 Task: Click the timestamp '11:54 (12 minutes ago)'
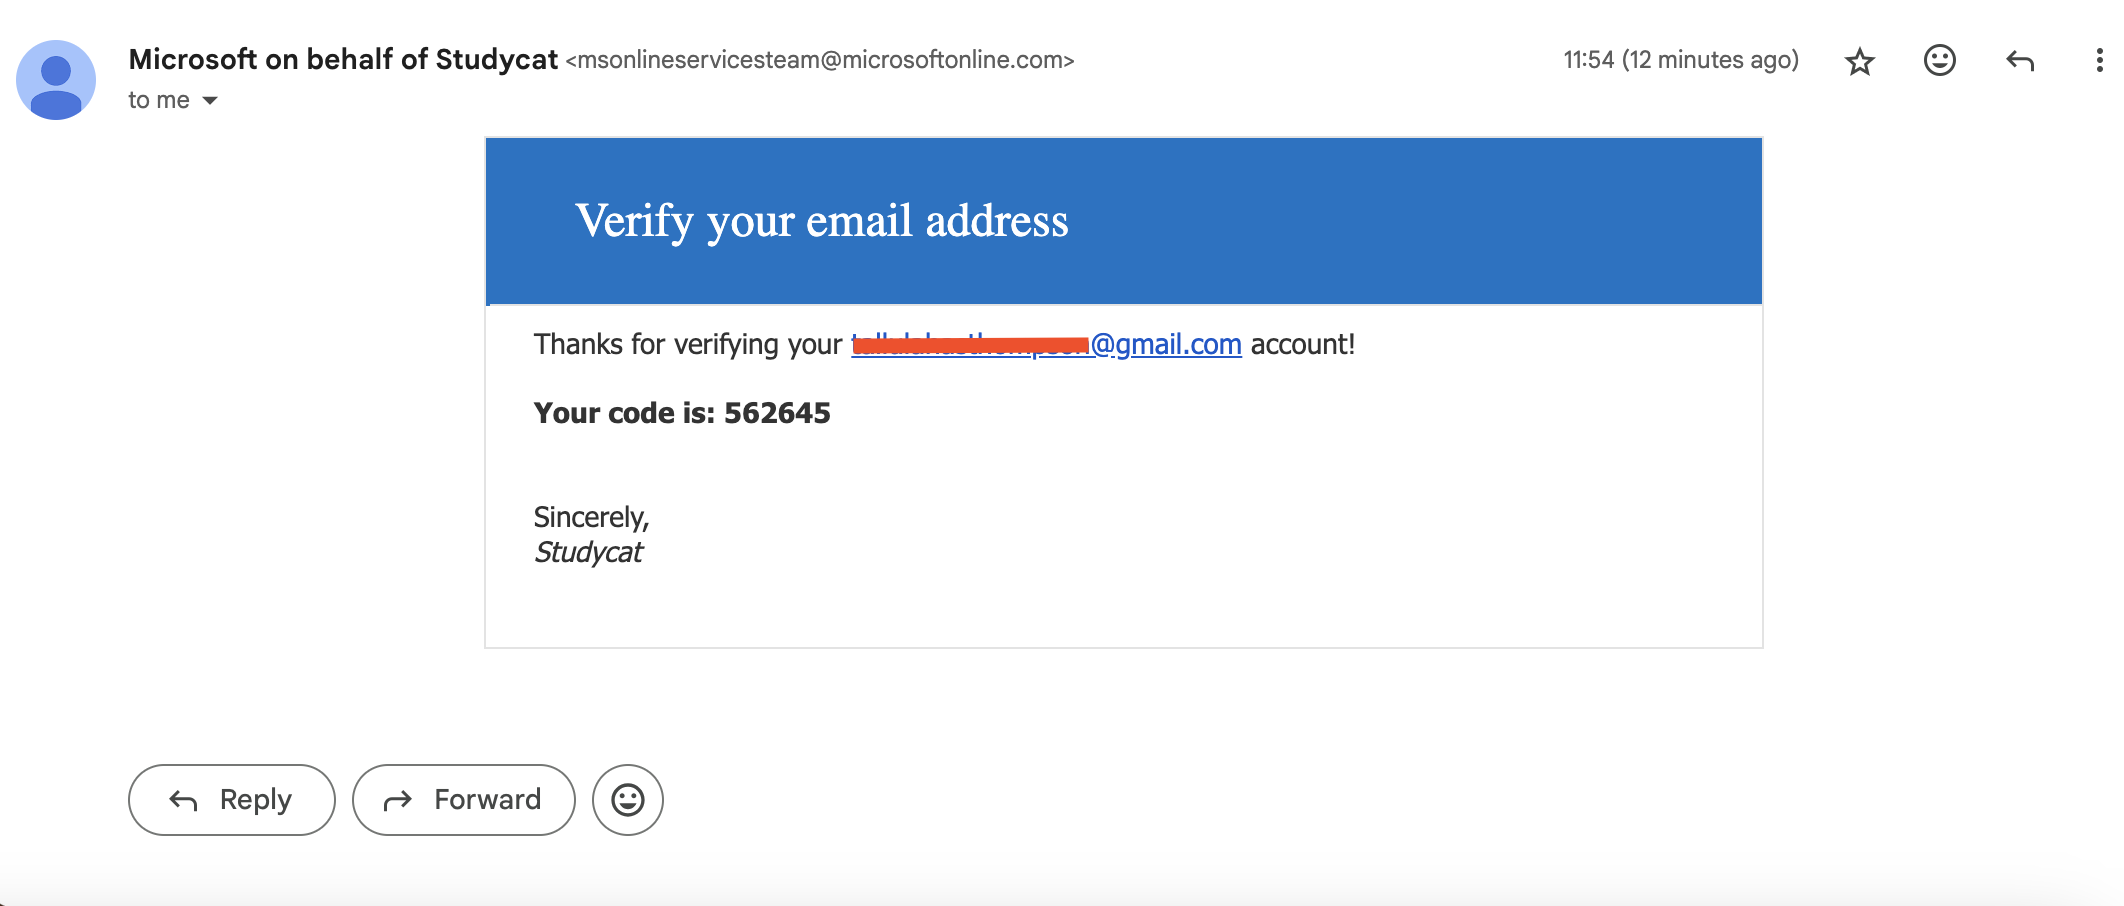coord(1680,60)
